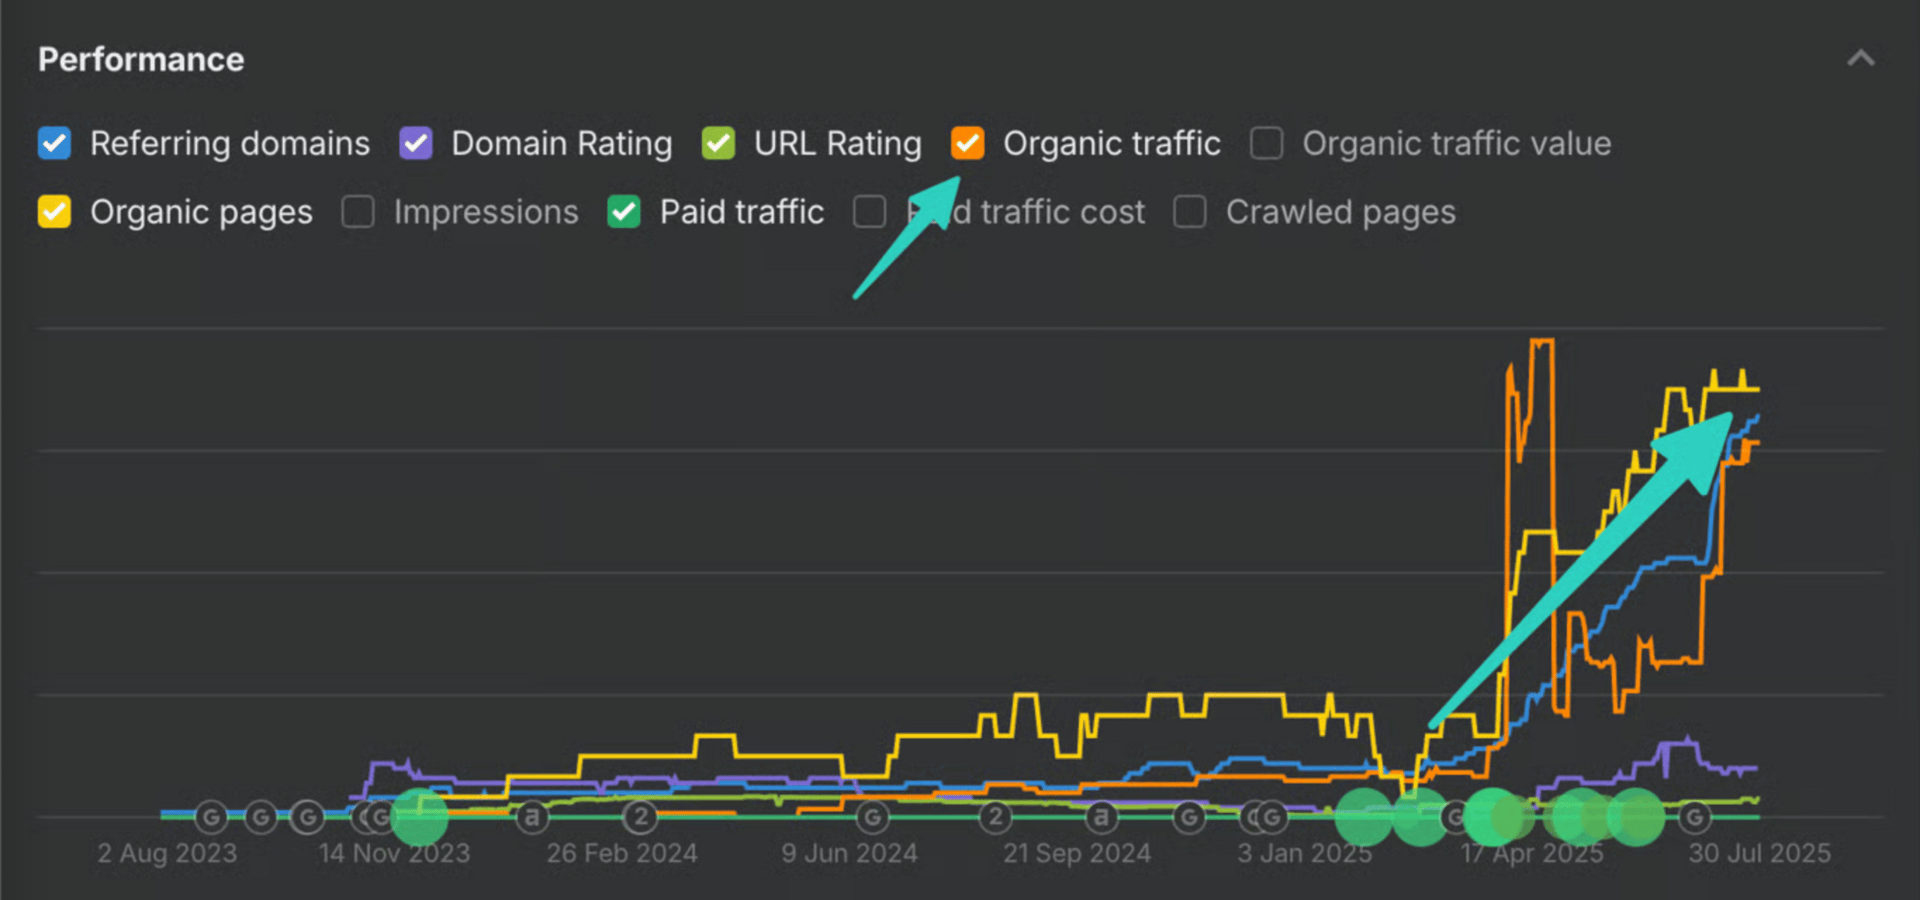Uncheck the Referring domains checkbox
1920x900 pixels.
54,143
